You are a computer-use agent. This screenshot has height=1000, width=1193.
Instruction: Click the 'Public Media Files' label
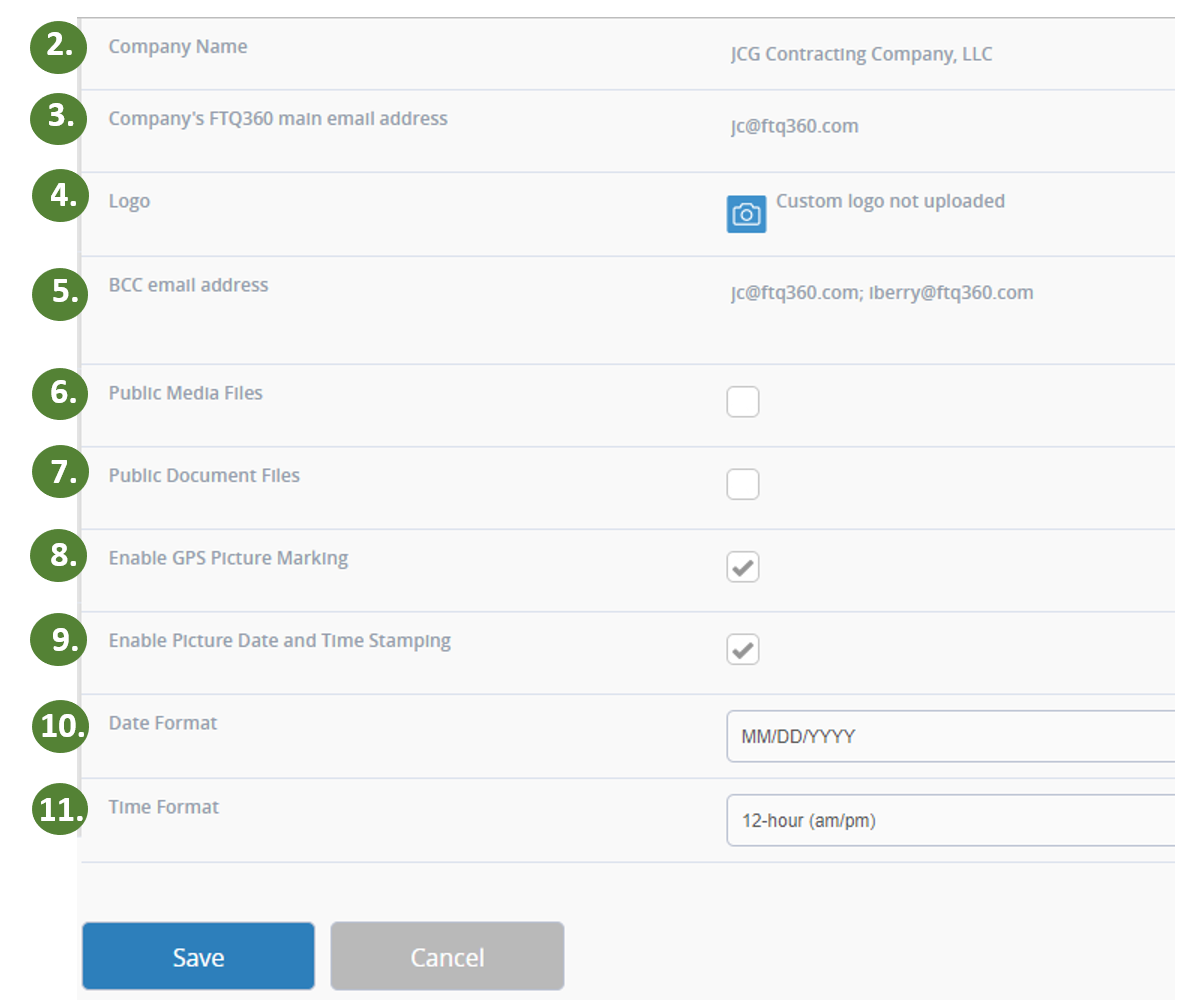186,393
